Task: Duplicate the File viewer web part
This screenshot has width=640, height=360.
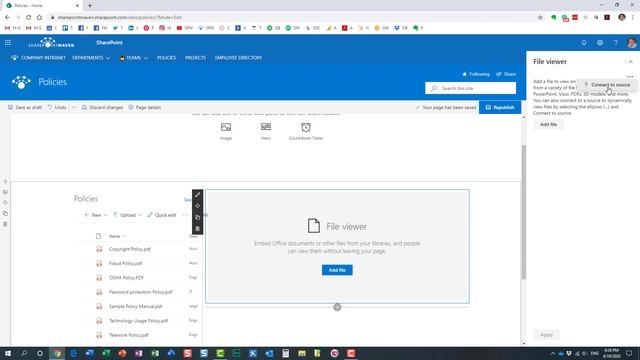Action: point(198,218)
